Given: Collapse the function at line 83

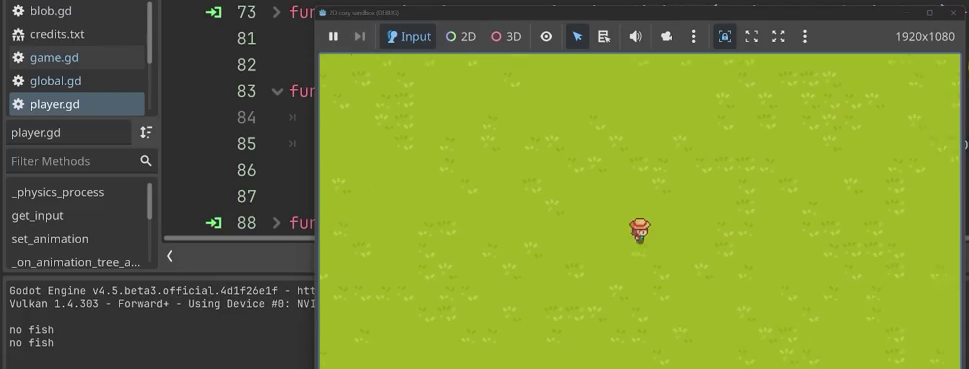Looking at the screenshot, I should [x=277, y=91].
